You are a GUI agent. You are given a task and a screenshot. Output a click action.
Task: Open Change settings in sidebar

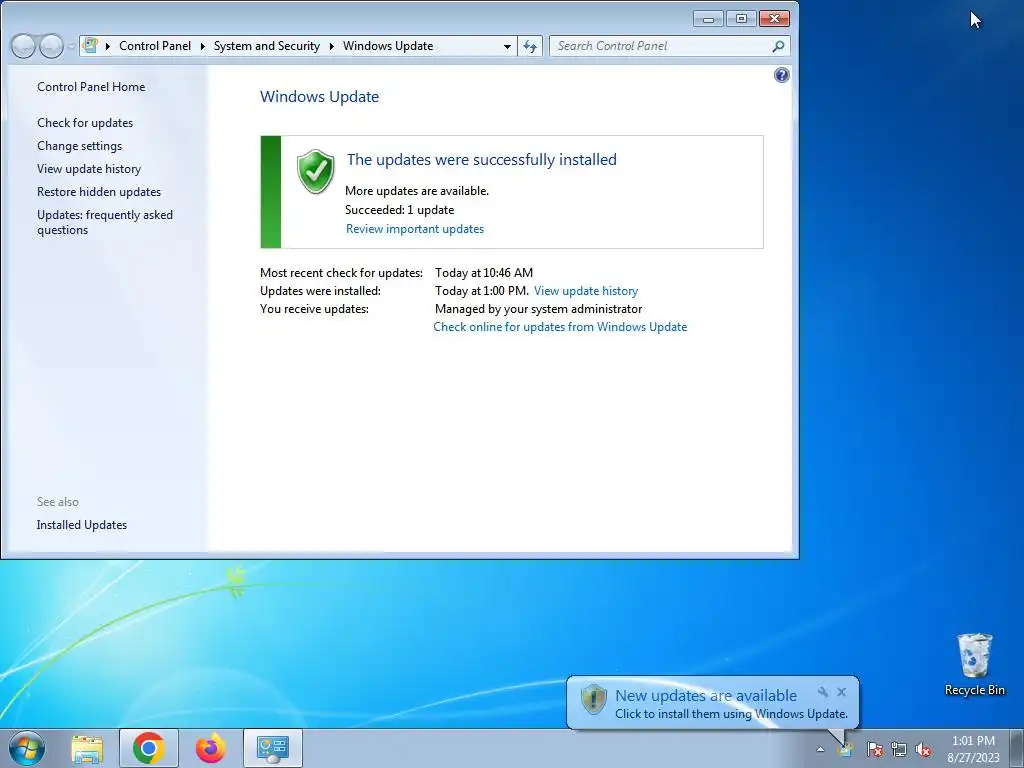(x=79, y=146)
